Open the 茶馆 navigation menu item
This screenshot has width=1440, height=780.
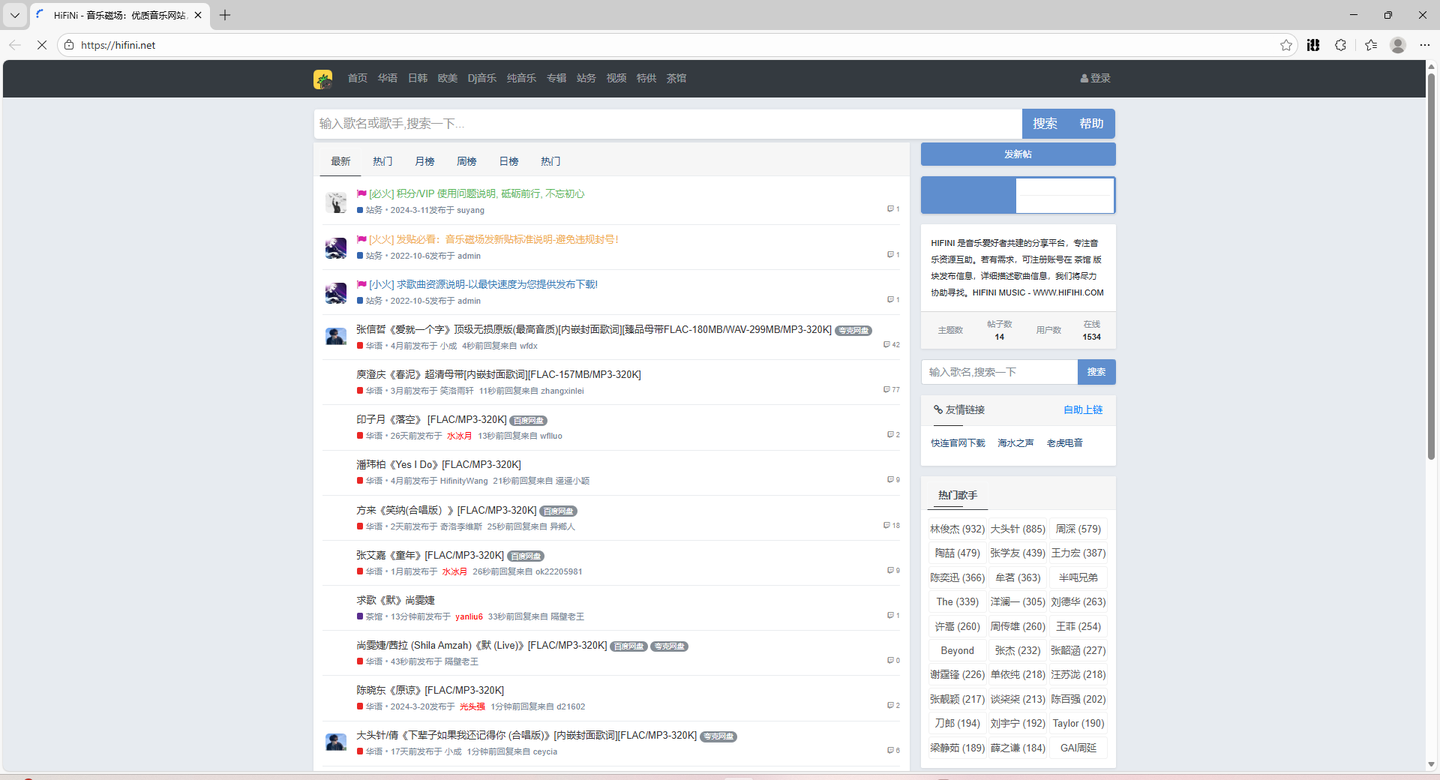(677, 79)
